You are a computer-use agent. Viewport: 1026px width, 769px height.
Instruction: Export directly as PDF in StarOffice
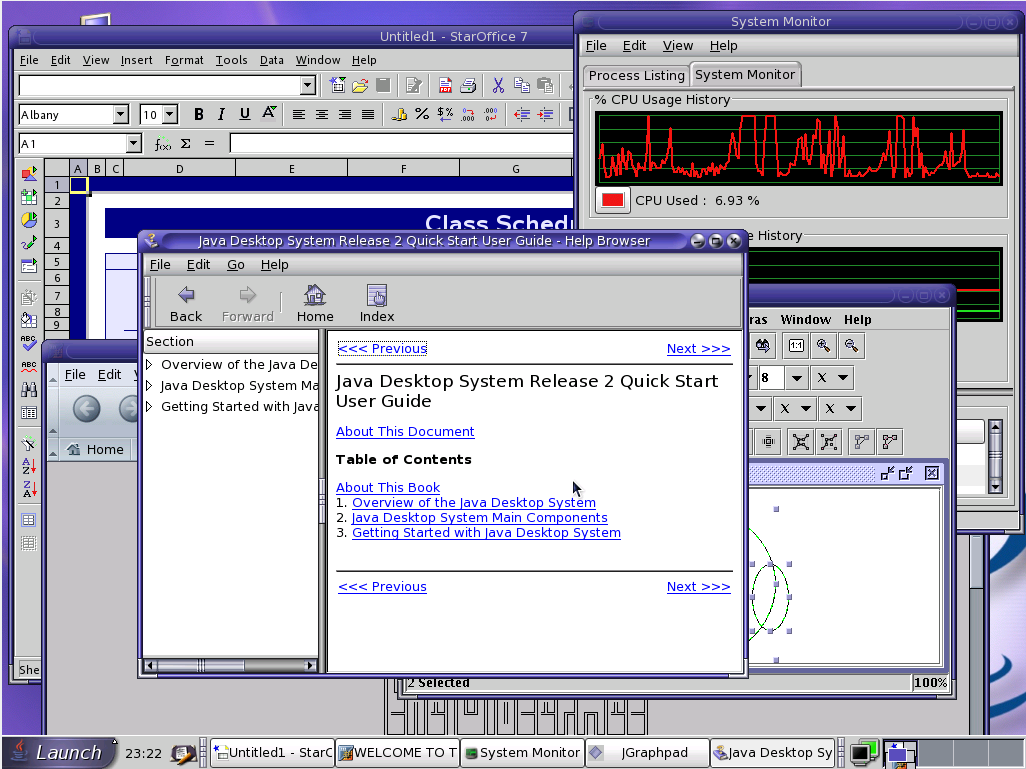[445, 85]
